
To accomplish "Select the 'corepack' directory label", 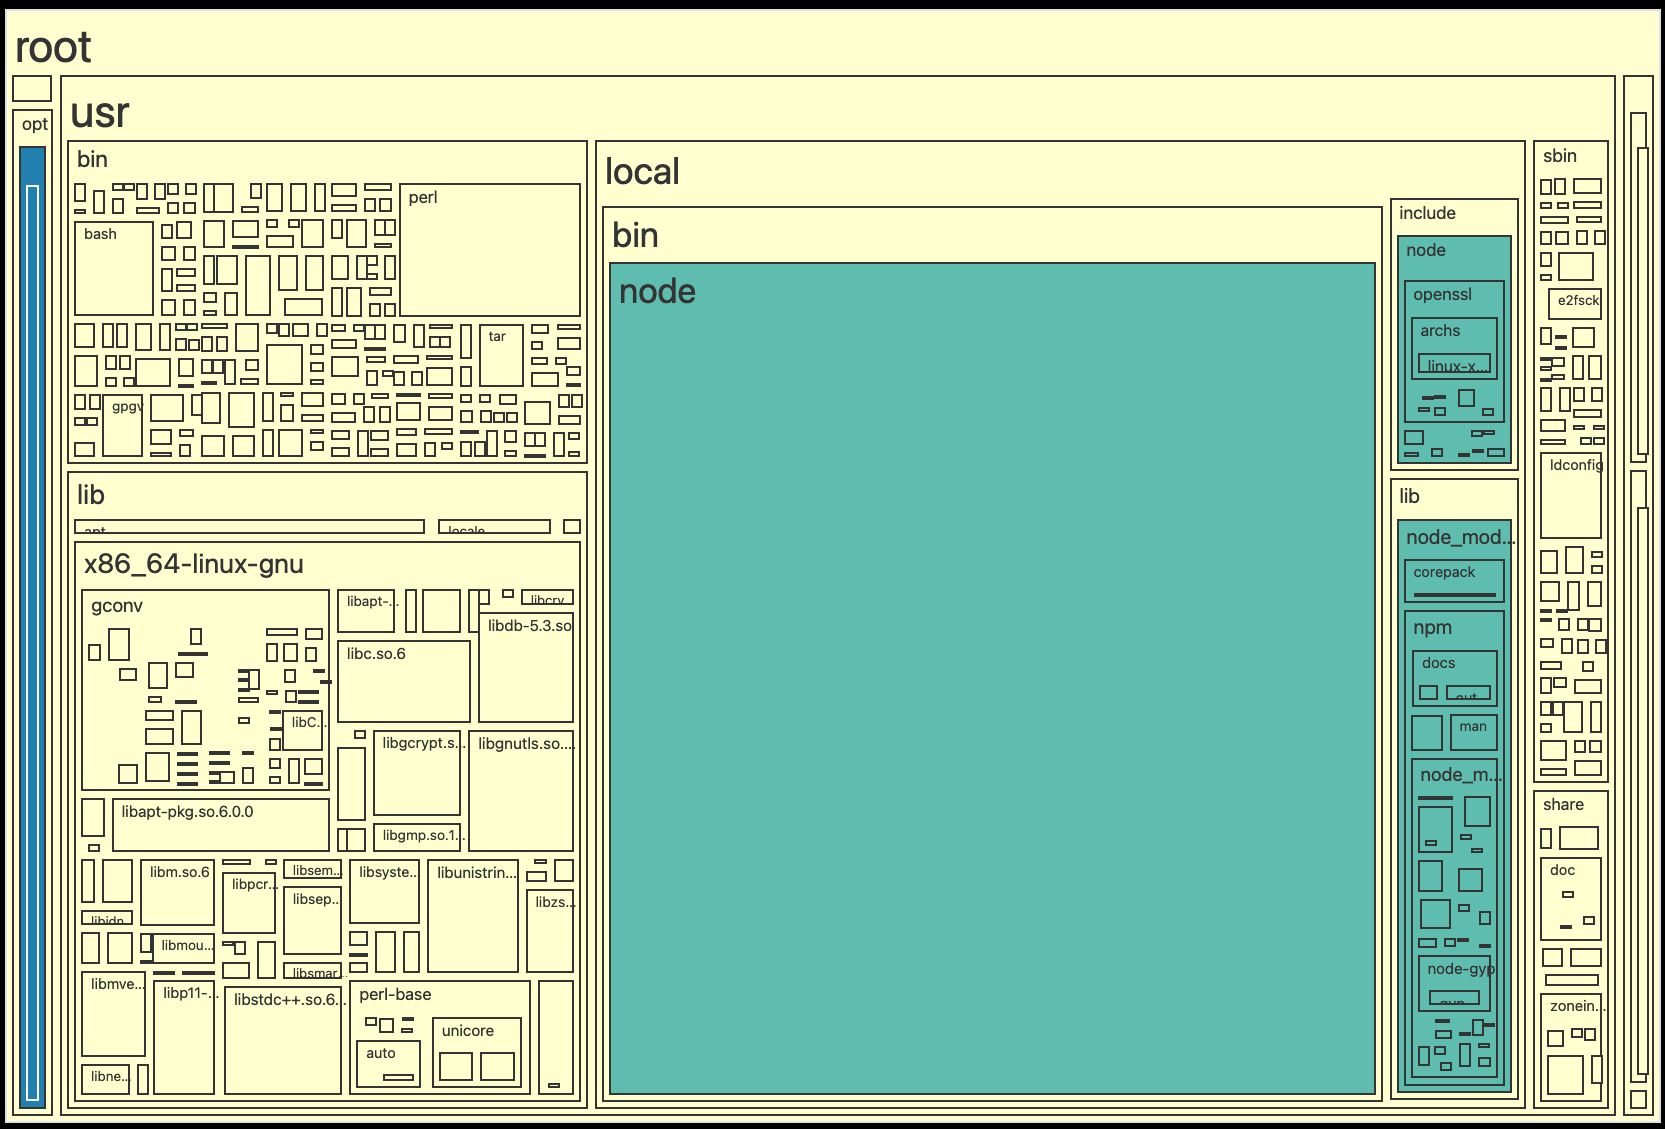I will click(x=1444, y=572).
